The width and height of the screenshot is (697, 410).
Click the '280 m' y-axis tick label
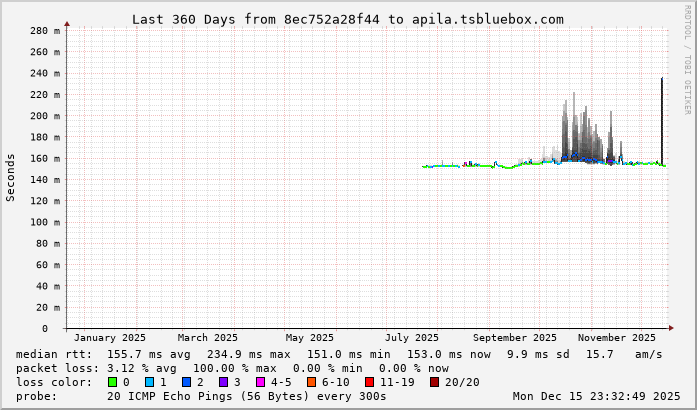pyautogui.click(x=44, y=31)
